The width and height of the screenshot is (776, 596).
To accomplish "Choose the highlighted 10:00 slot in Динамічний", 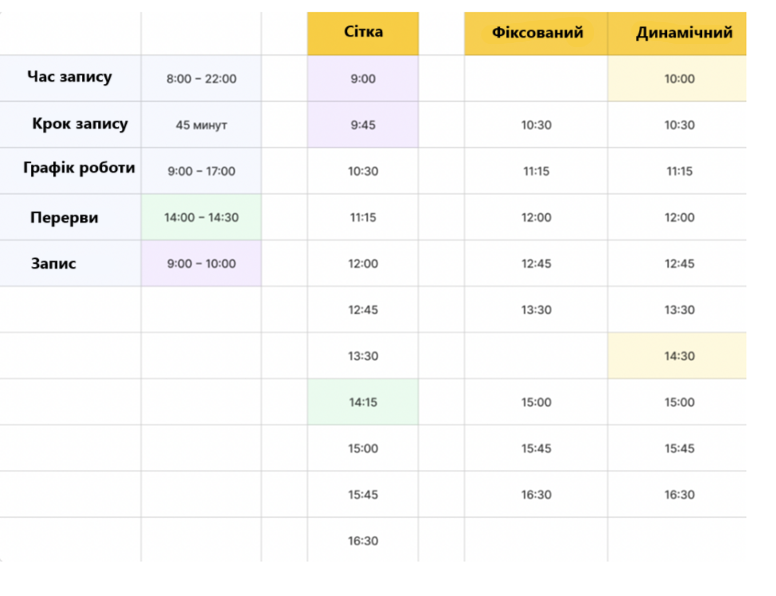I will tap(678, 78).
